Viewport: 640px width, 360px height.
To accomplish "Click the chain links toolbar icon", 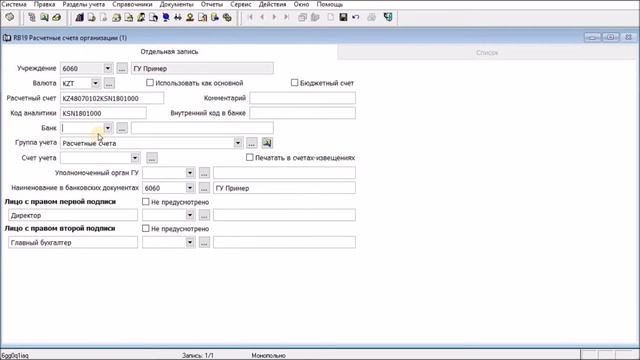I will [227, 17].
